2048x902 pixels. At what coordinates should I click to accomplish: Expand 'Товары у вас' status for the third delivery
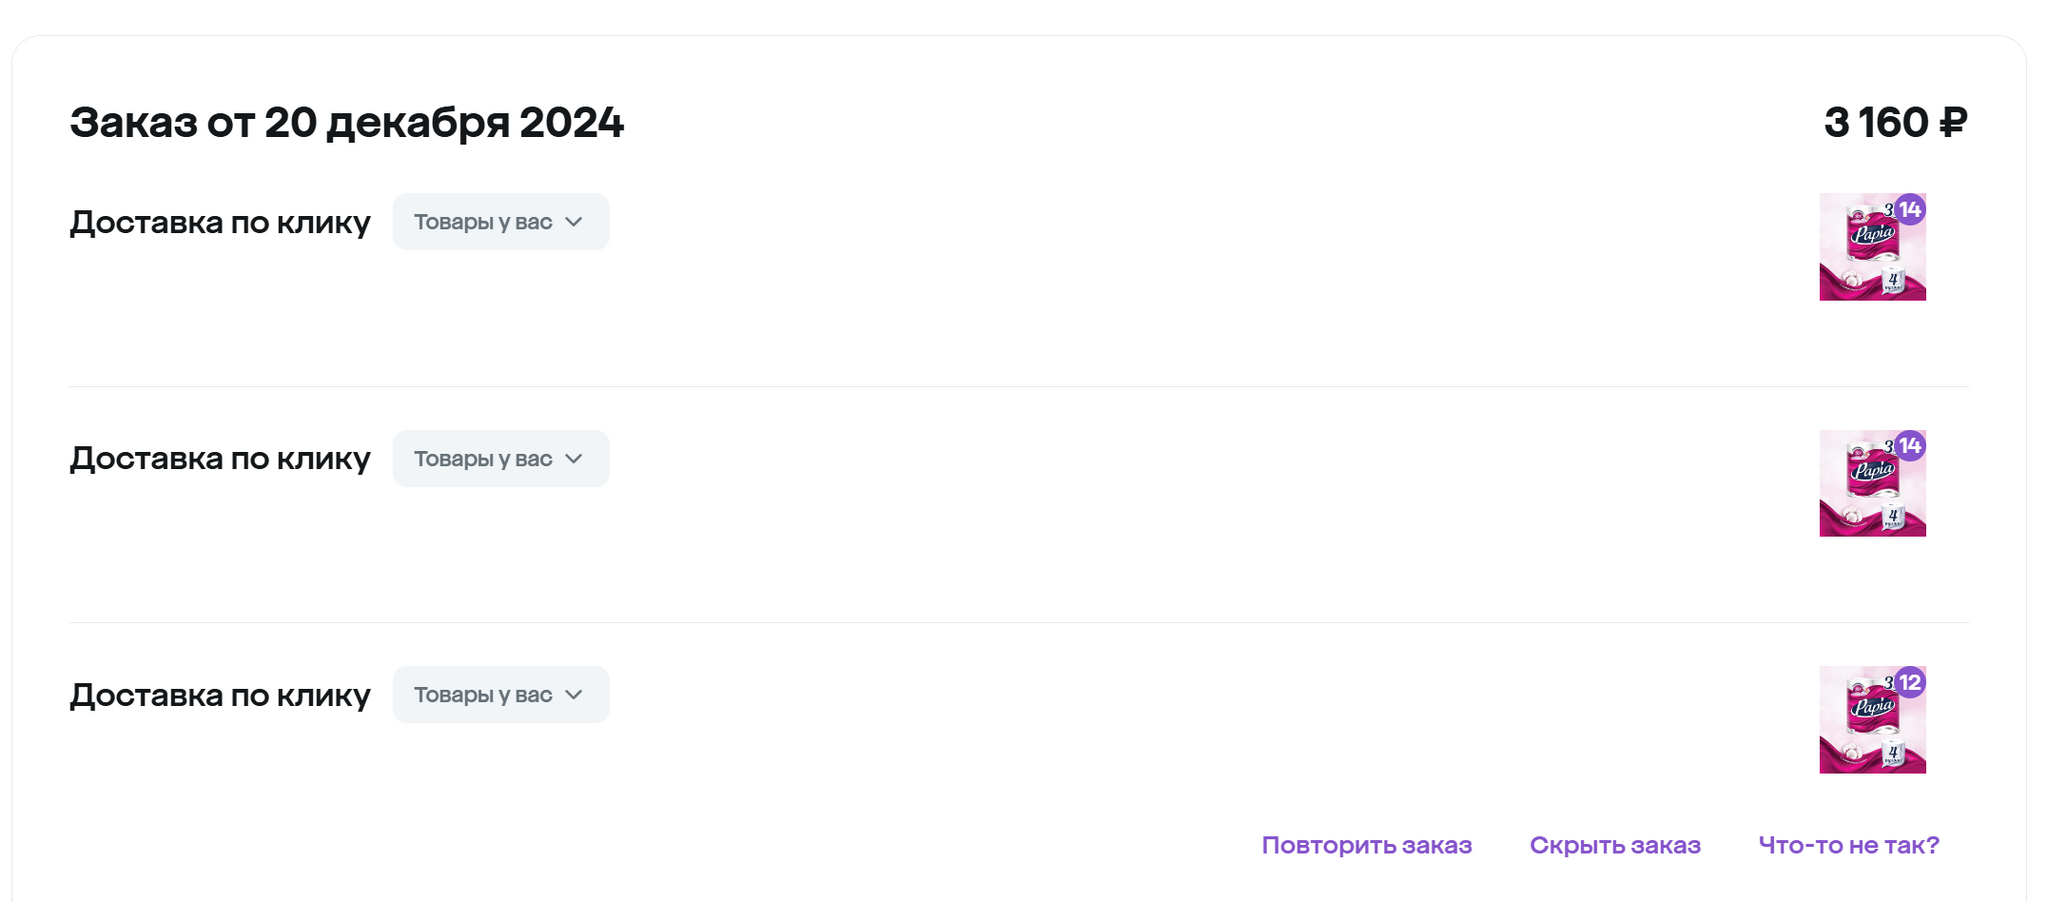(501, 695)
